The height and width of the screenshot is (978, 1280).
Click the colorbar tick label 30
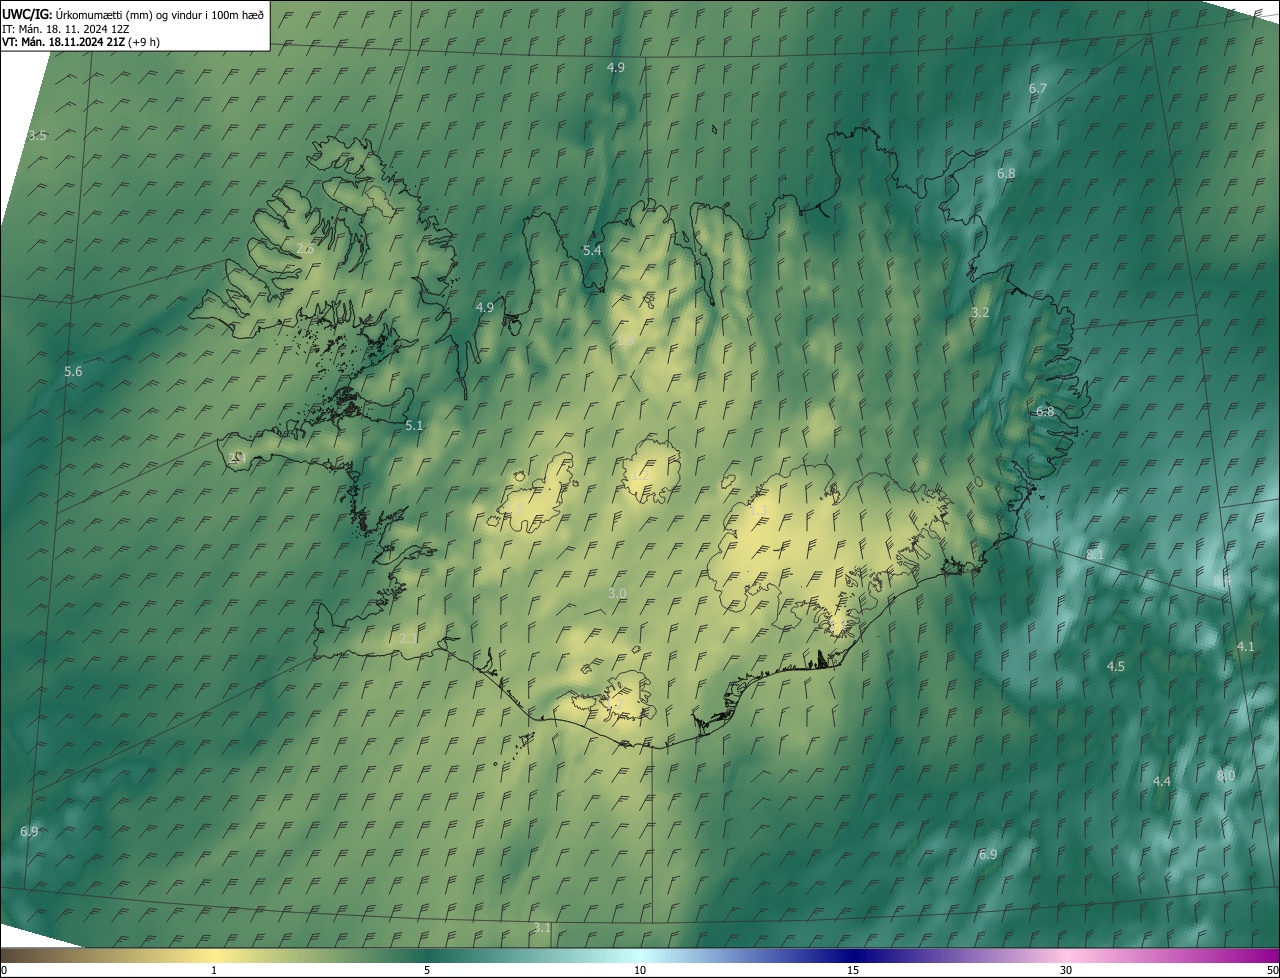click(1066, 971)
